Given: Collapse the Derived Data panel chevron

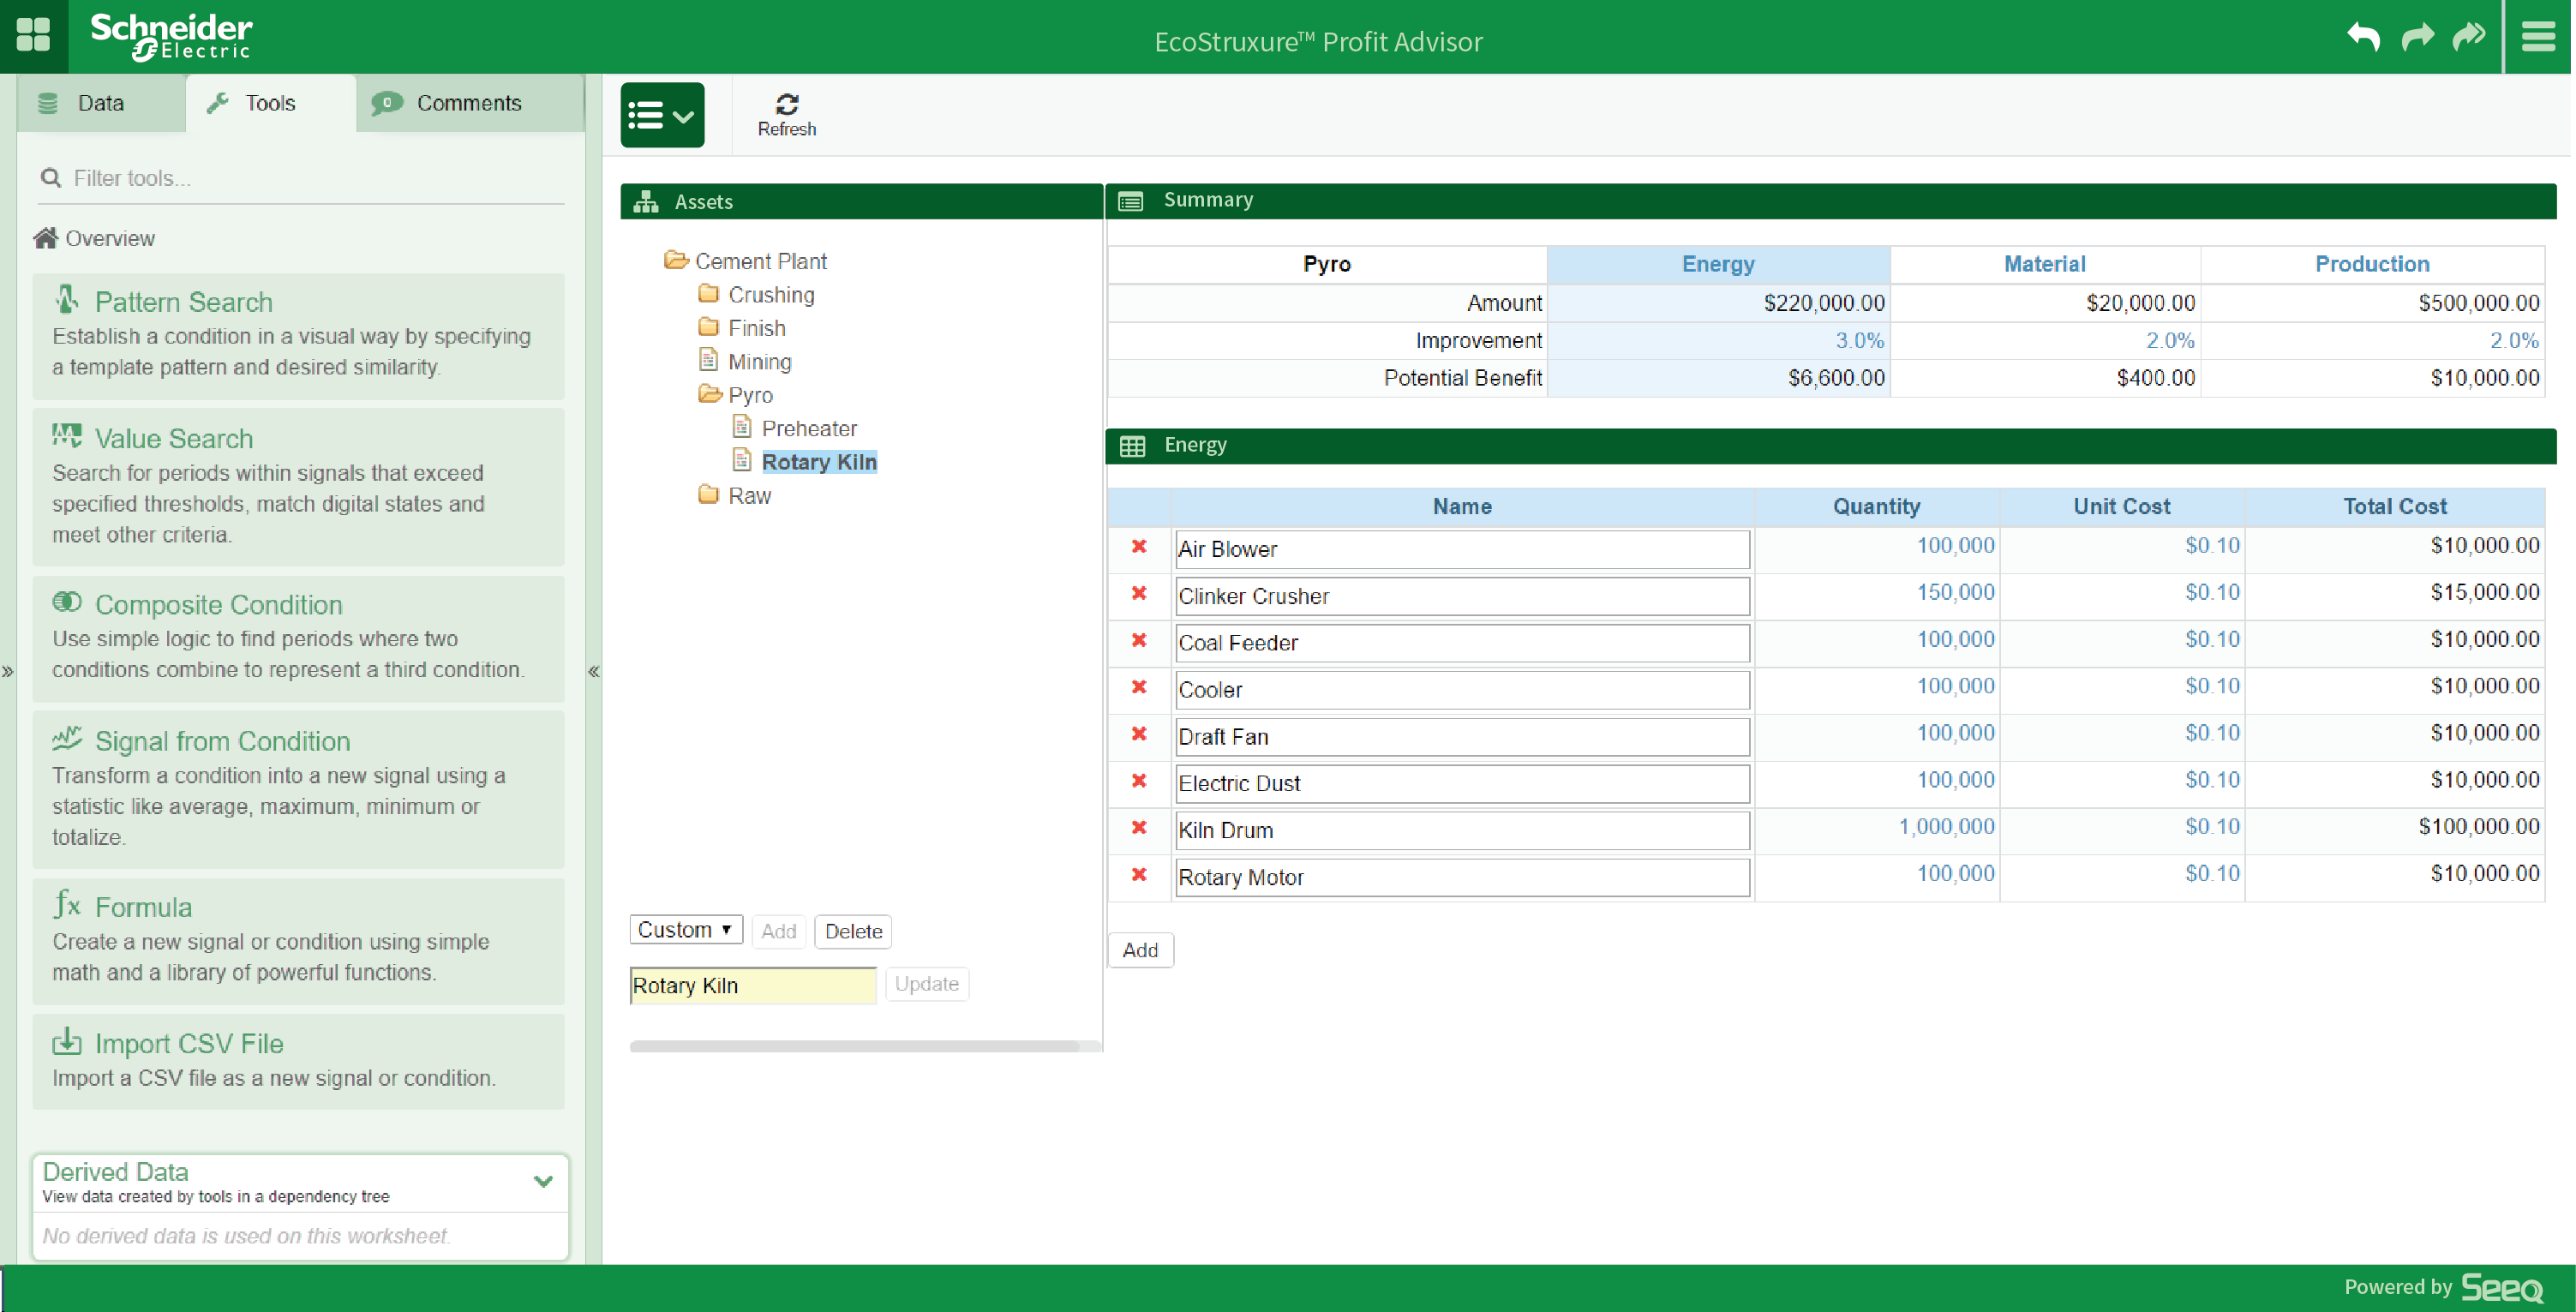Looking at the screenshot, I should 543,1181.
